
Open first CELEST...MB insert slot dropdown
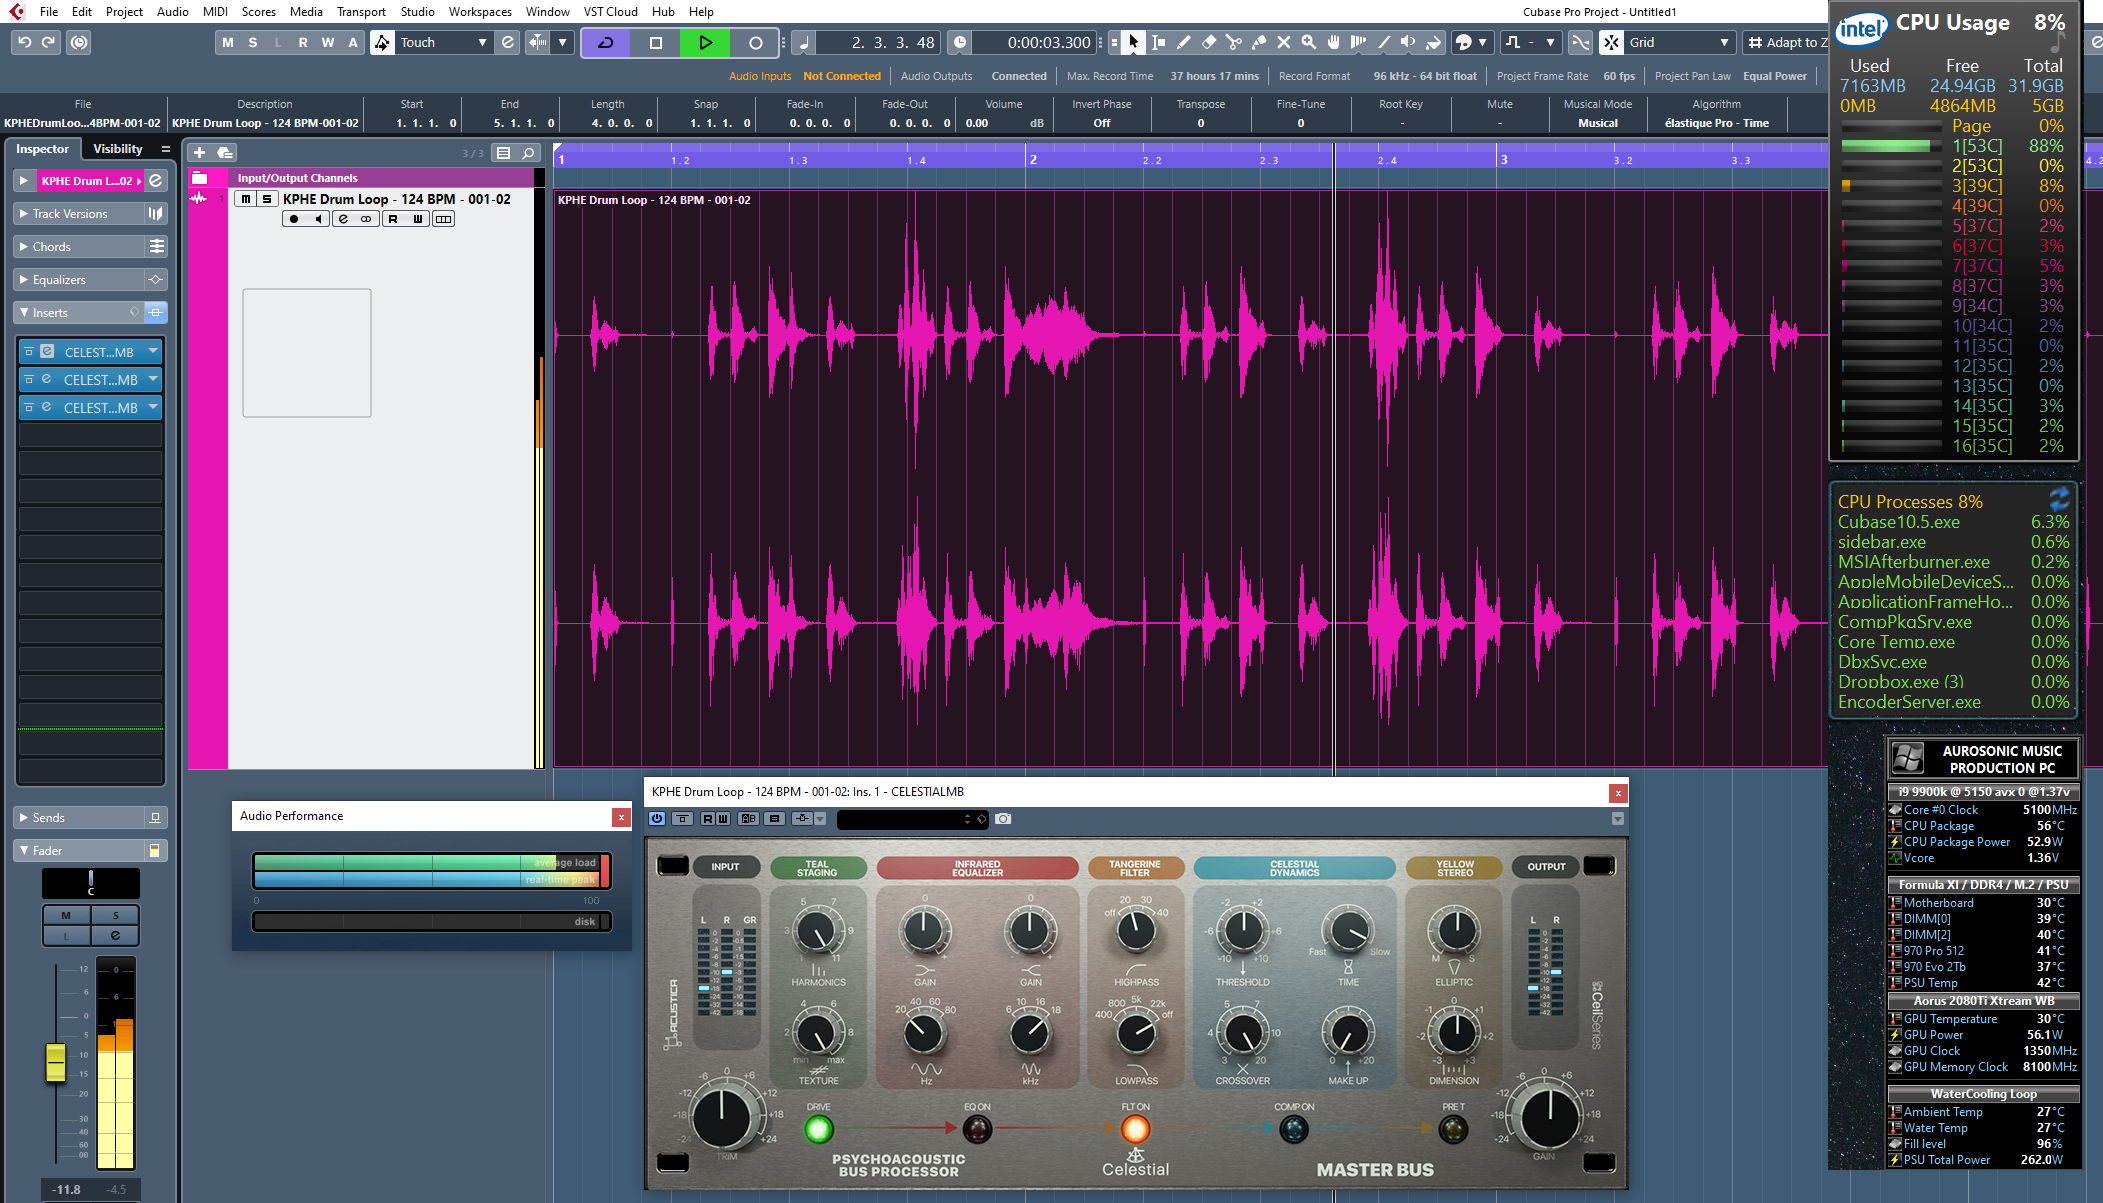pos(153,352)
